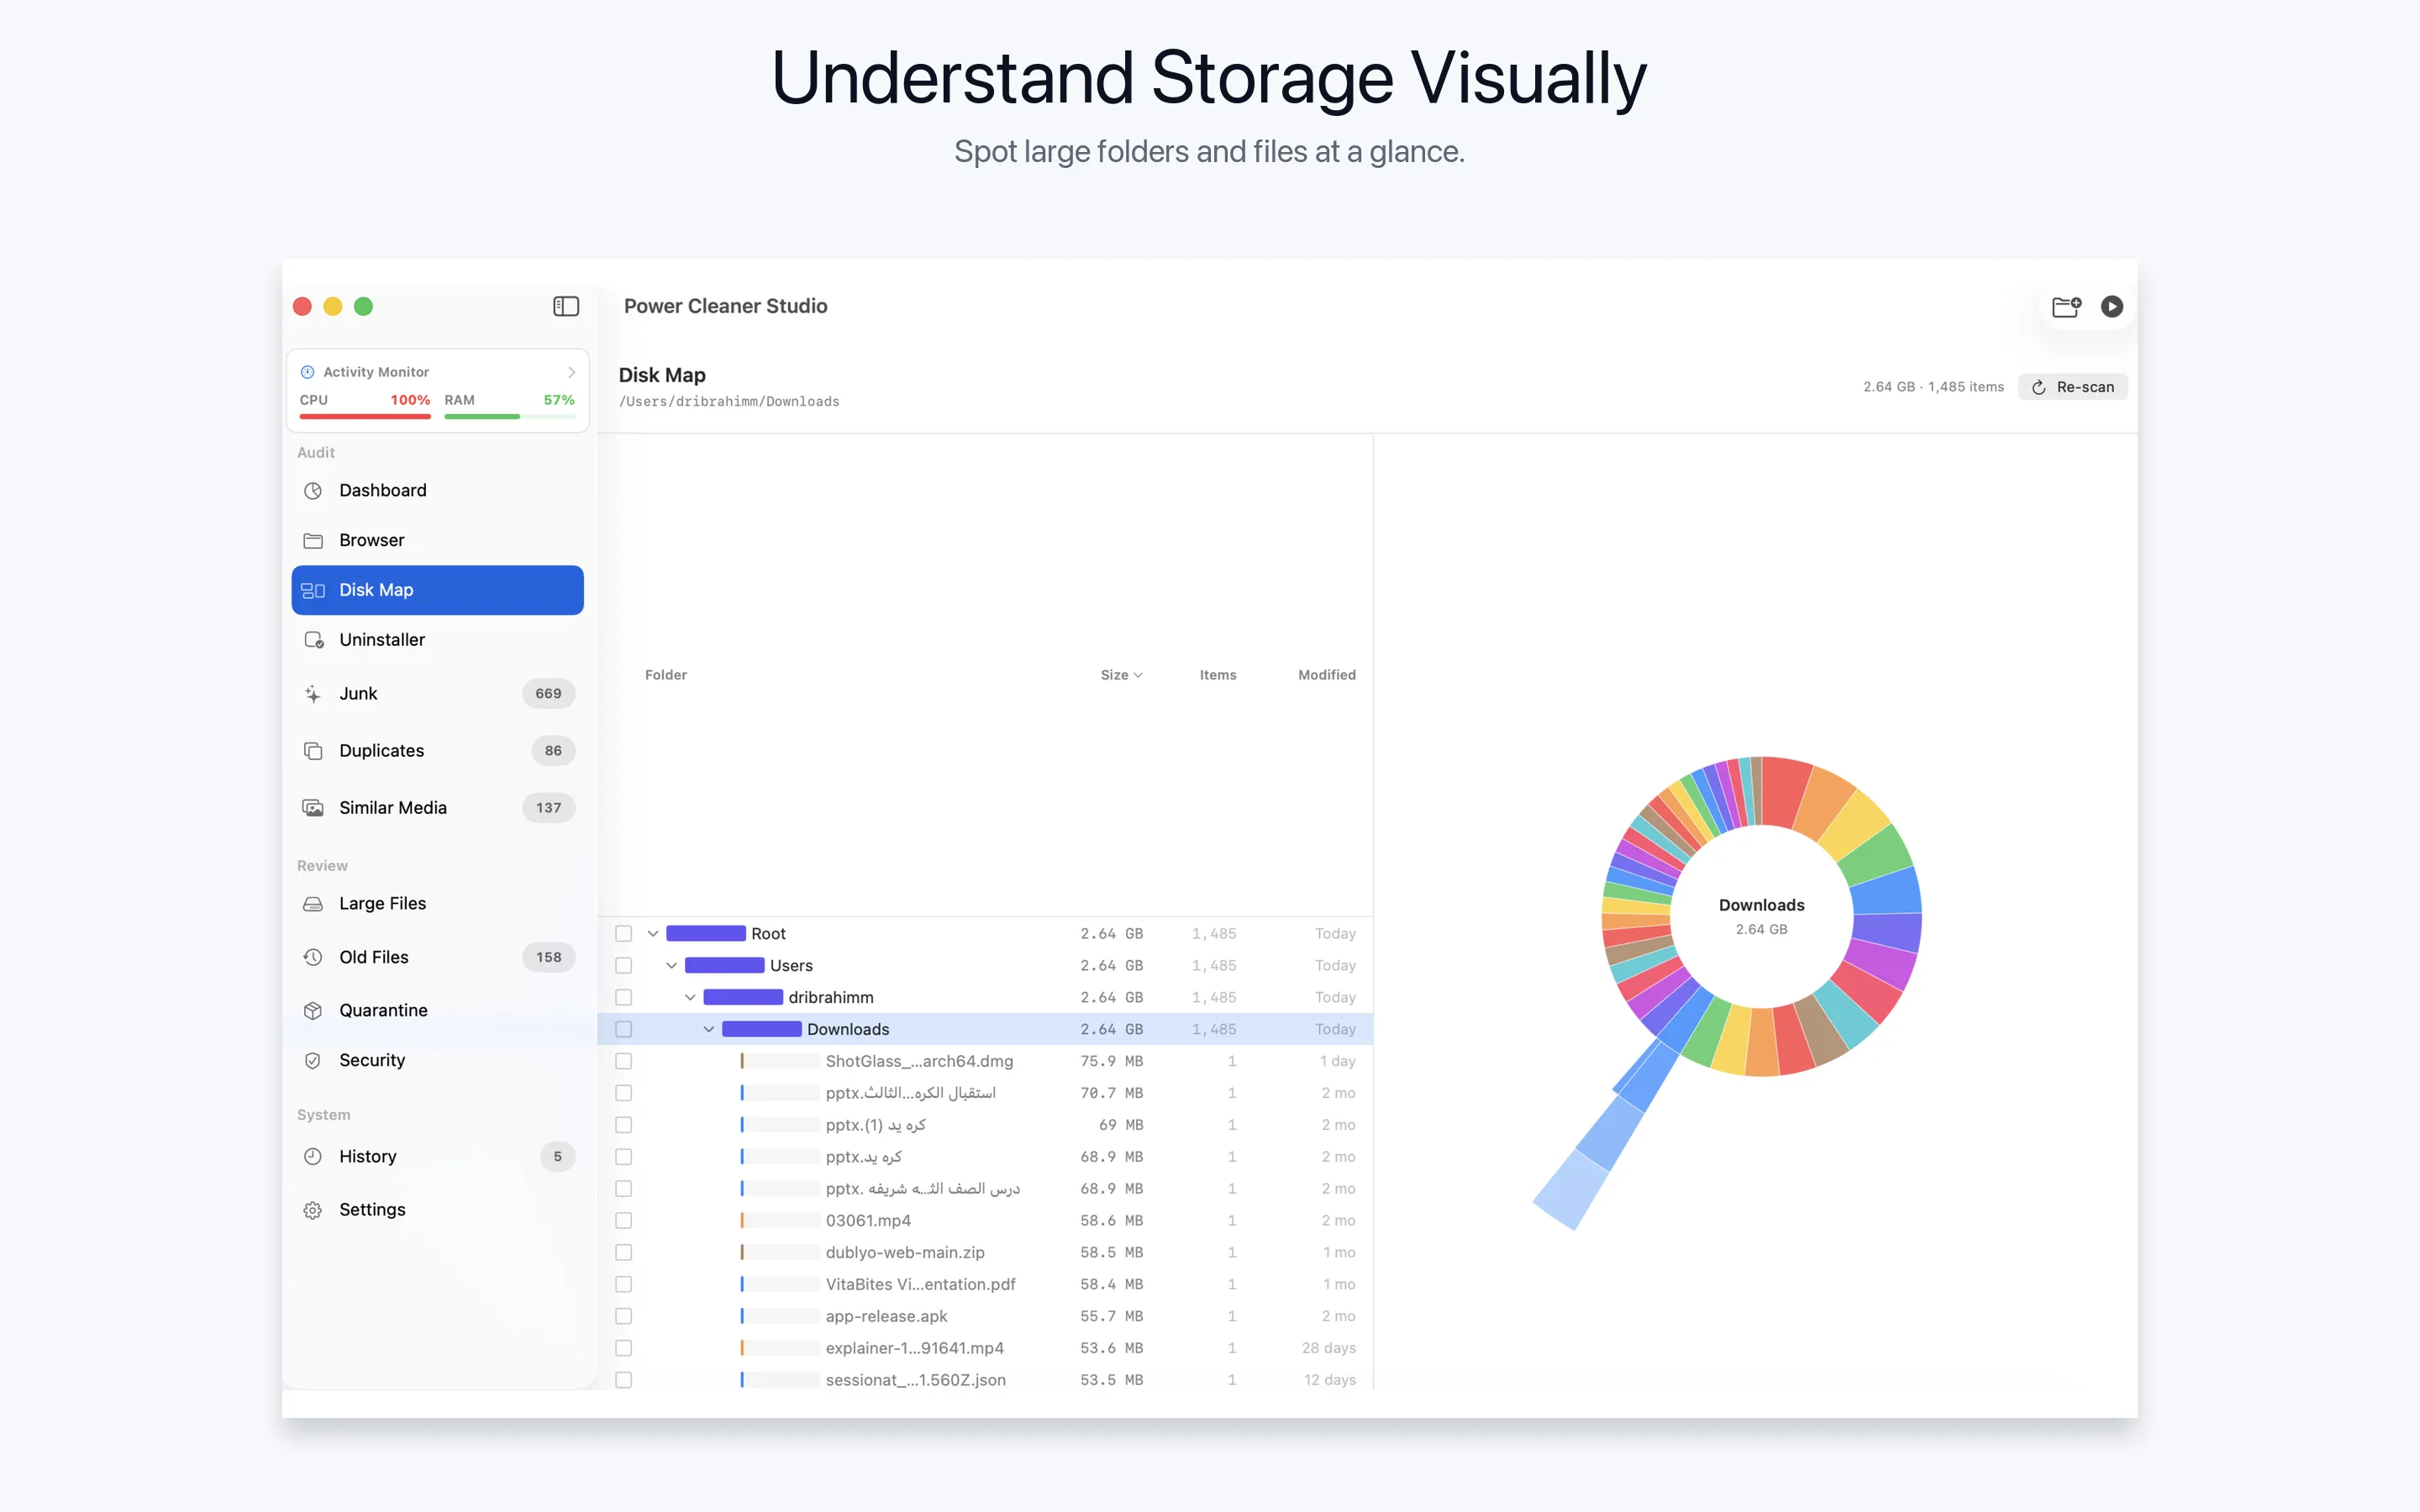Click the Duplicates copy icon
Viewport: 2420px width, 1512px height.
coord(313,750)
